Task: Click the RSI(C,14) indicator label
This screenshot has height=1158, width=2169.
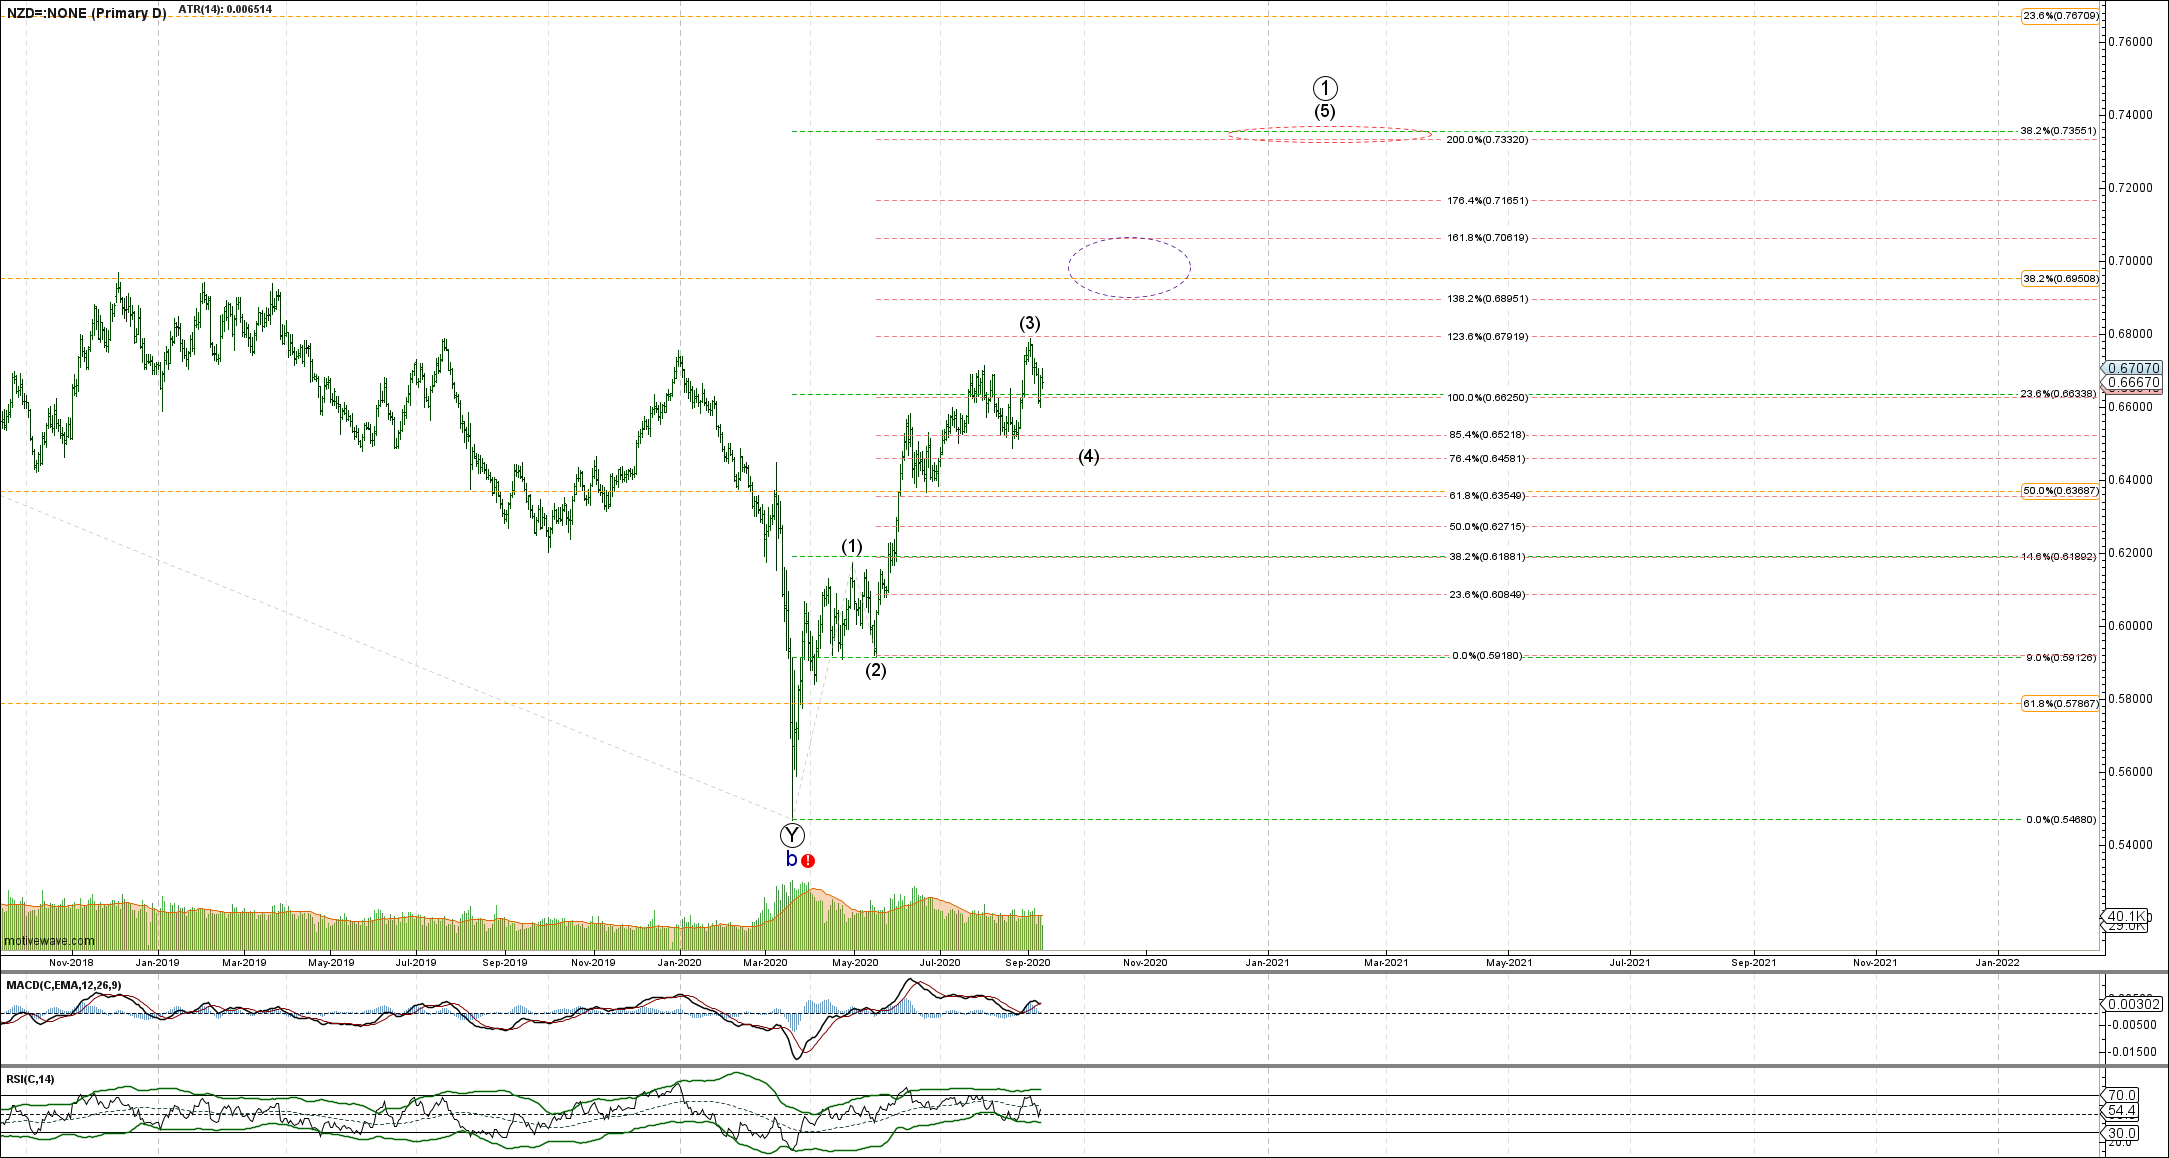Action: 31,1079
